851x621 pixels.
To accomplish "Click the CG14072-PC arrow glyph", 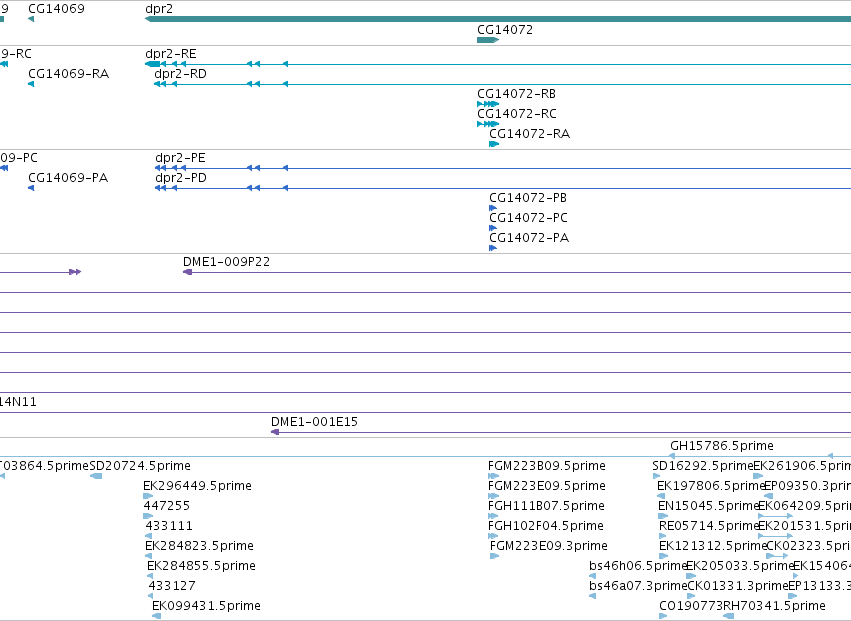I will (493, 229).
